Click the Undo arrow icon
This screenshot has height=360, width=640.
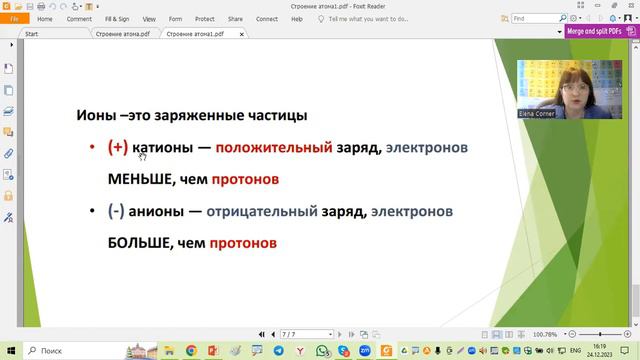pyautogui.click(x=53, y=6)
